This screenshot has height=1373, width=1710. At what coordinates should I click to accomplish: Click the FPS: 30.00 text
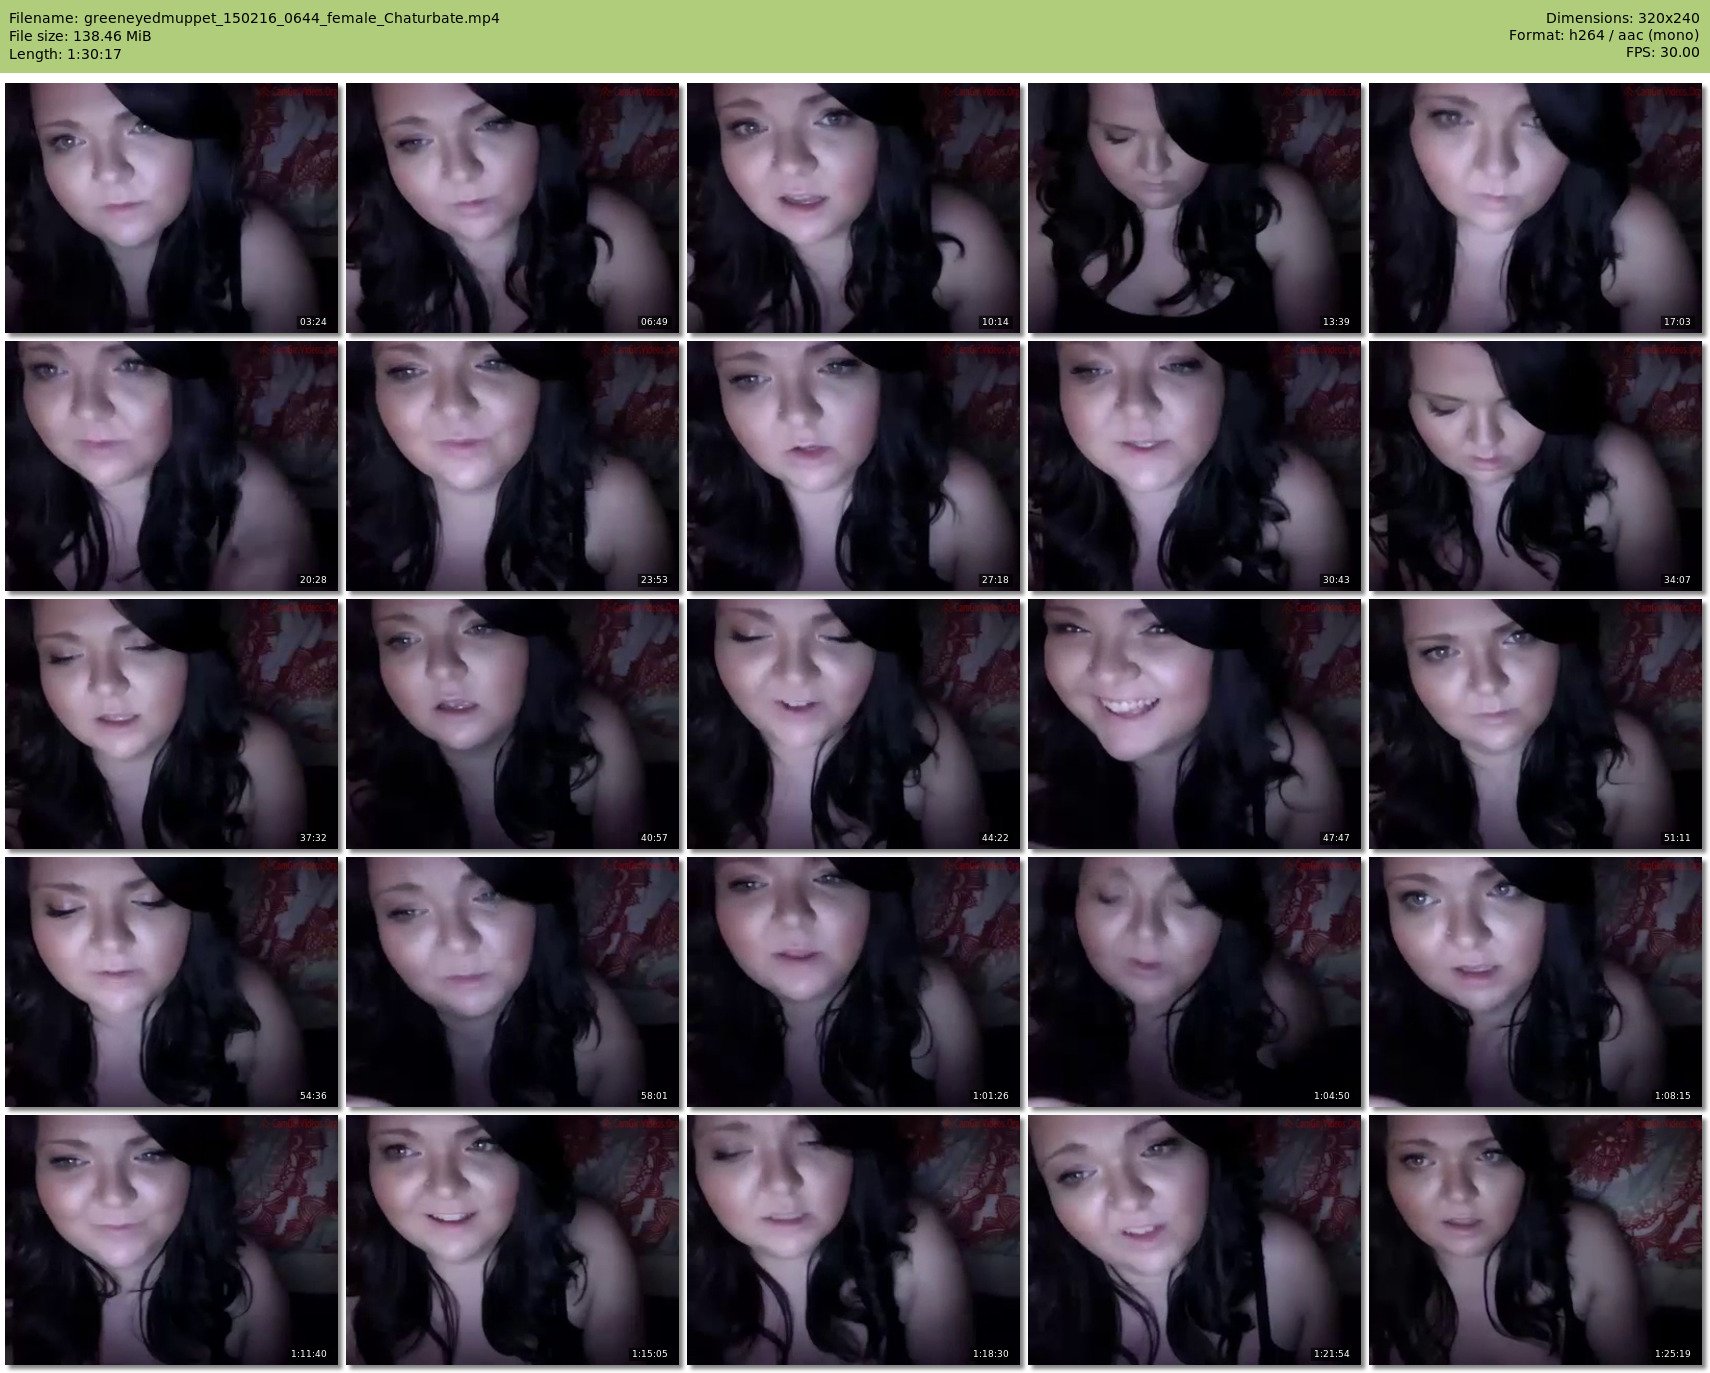pos(1662,52)
